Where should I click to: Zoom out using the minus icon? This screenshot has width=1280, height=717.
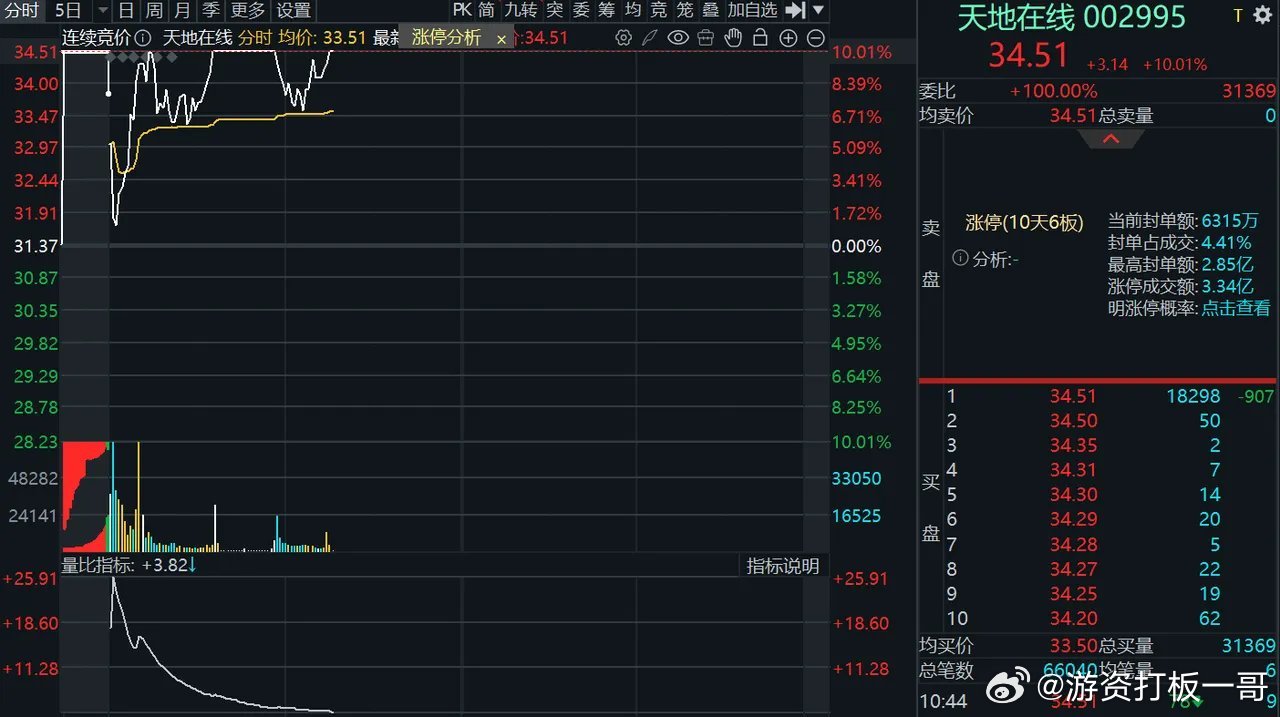[x=815, y=37]
